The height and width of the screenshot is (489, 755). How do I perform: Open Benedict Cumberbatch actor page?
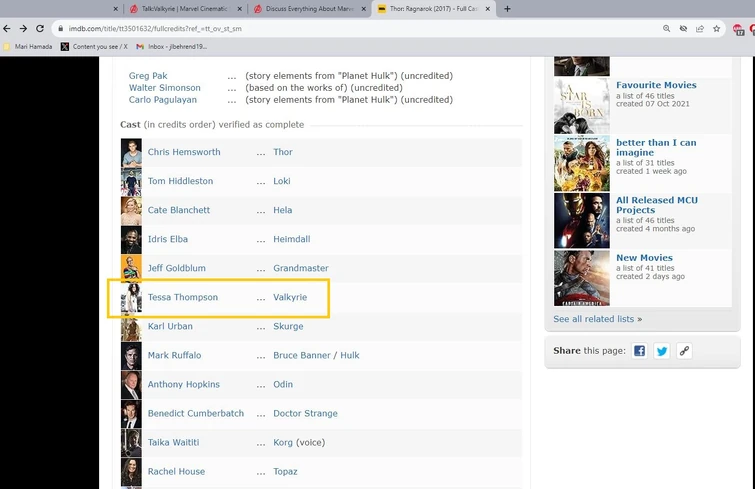point(195,413)
